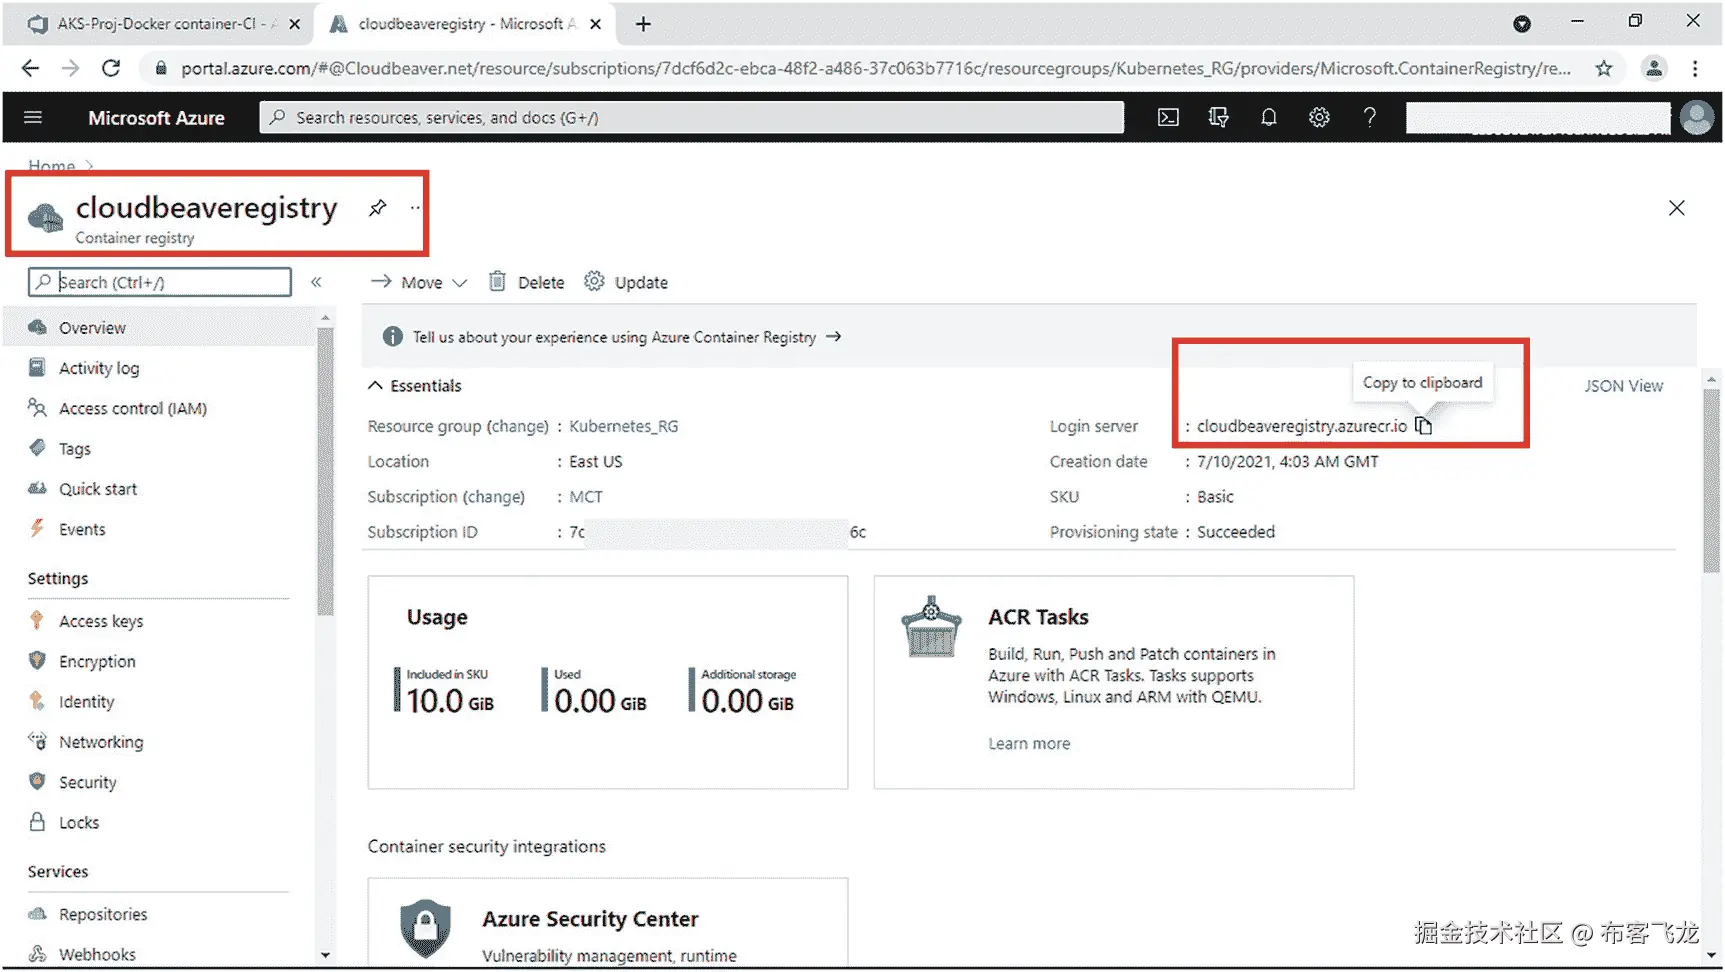The image size is (1725, 972).
Task: Launch Cloud Shell from top bar
Action: point(1168,118)
